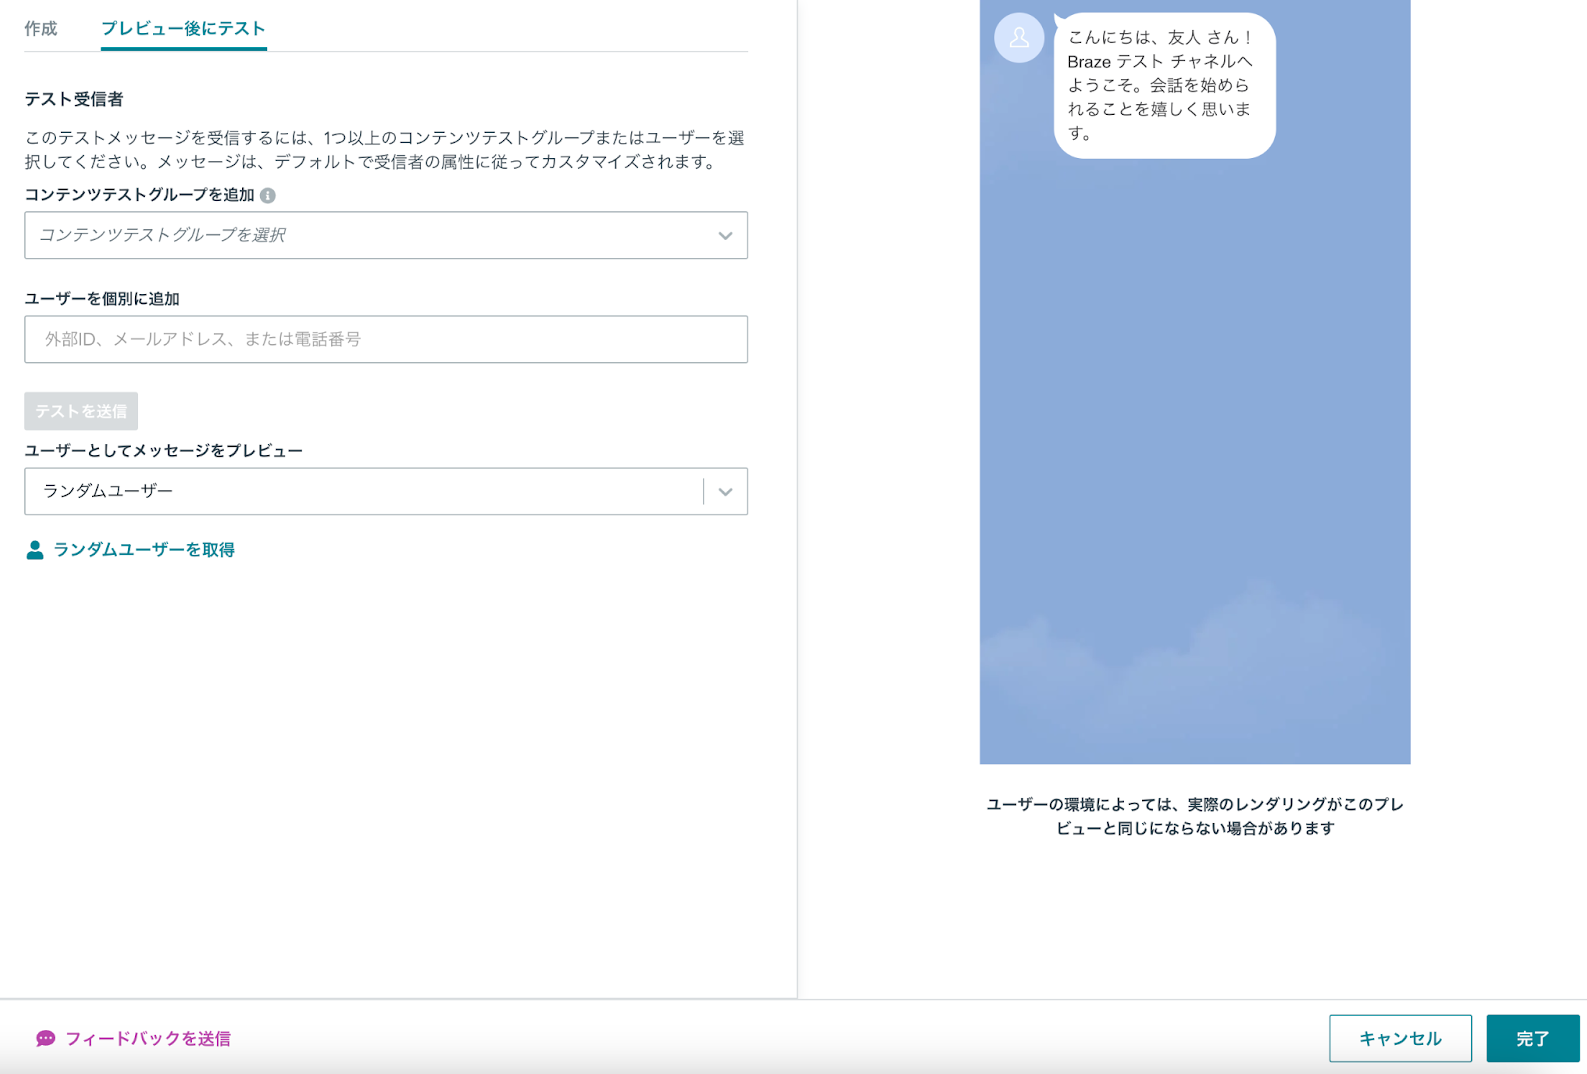Open the ランダムユーザー preview dropdown
The width and height of the screenshot is (1587, 1074).
[386, 491]
